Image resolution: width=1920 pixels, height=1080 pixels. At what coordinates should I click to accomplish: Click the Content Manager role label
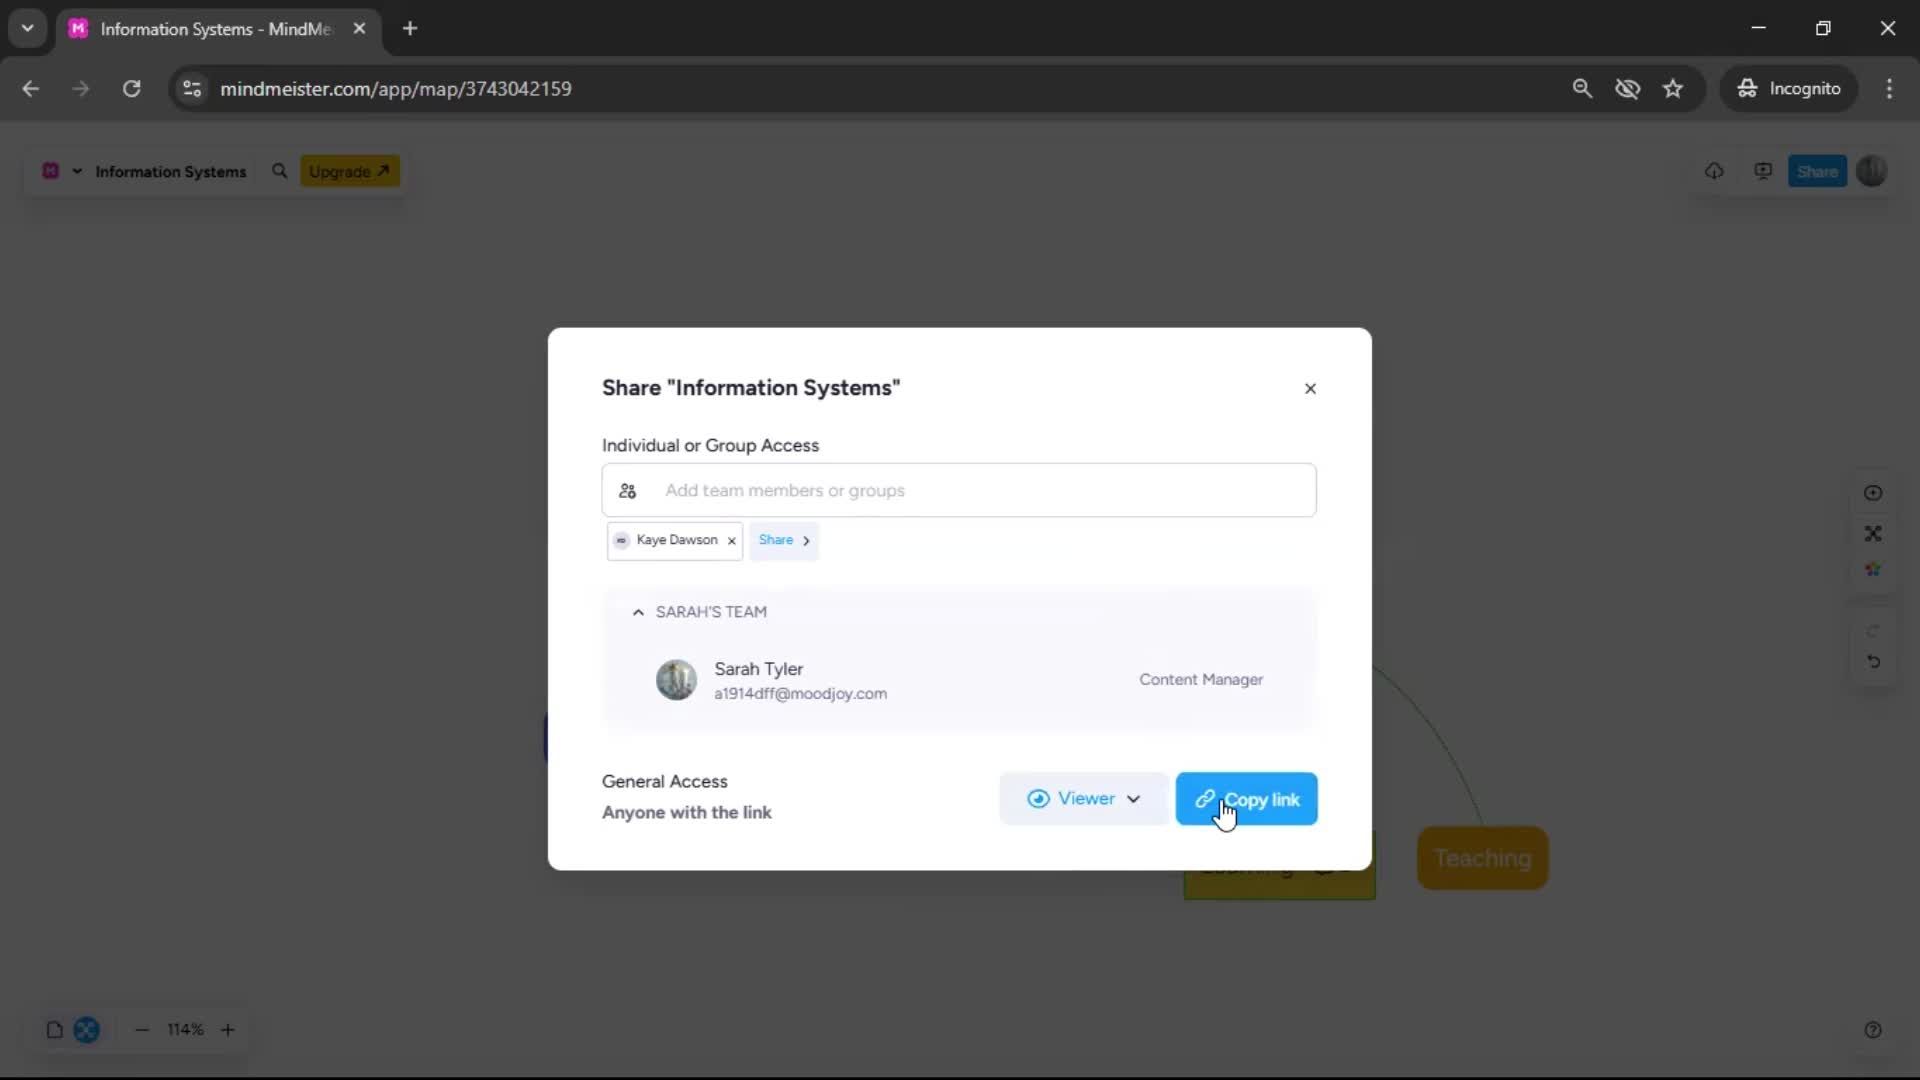1201,680
